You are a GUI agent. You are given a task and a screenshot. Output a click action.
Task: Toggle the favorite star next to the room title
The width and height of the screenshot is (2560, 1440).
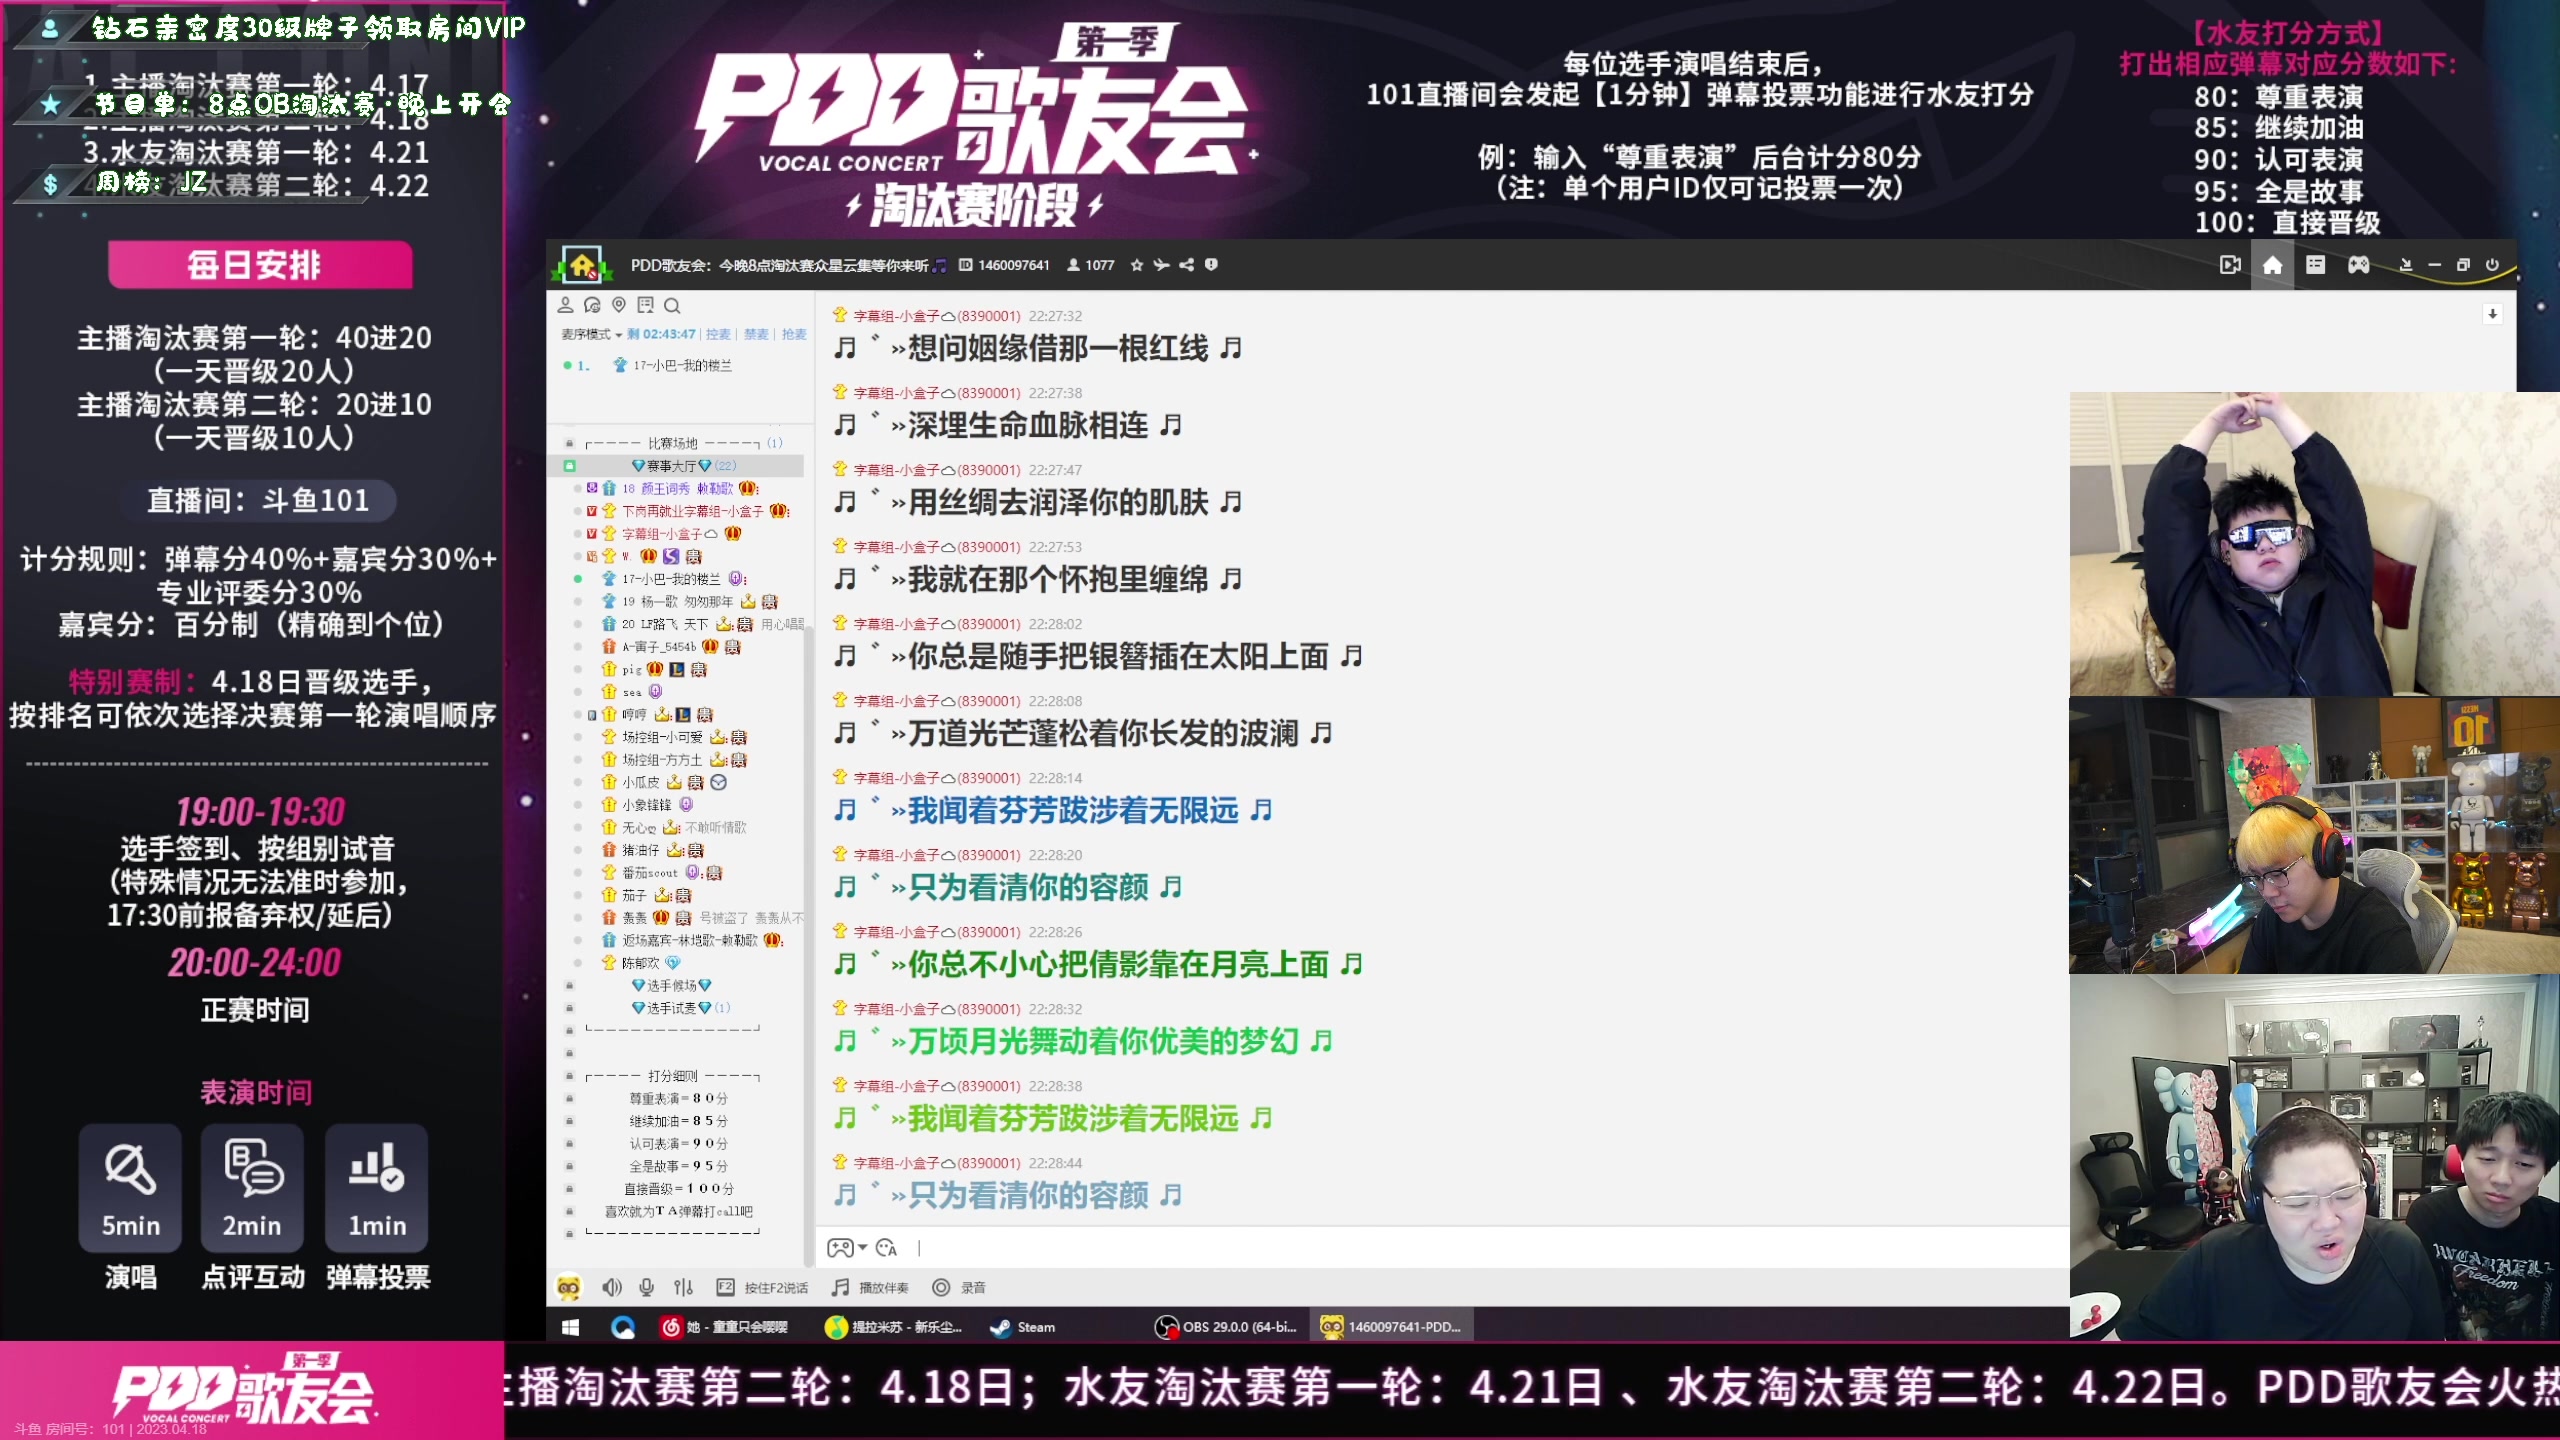1136,265
